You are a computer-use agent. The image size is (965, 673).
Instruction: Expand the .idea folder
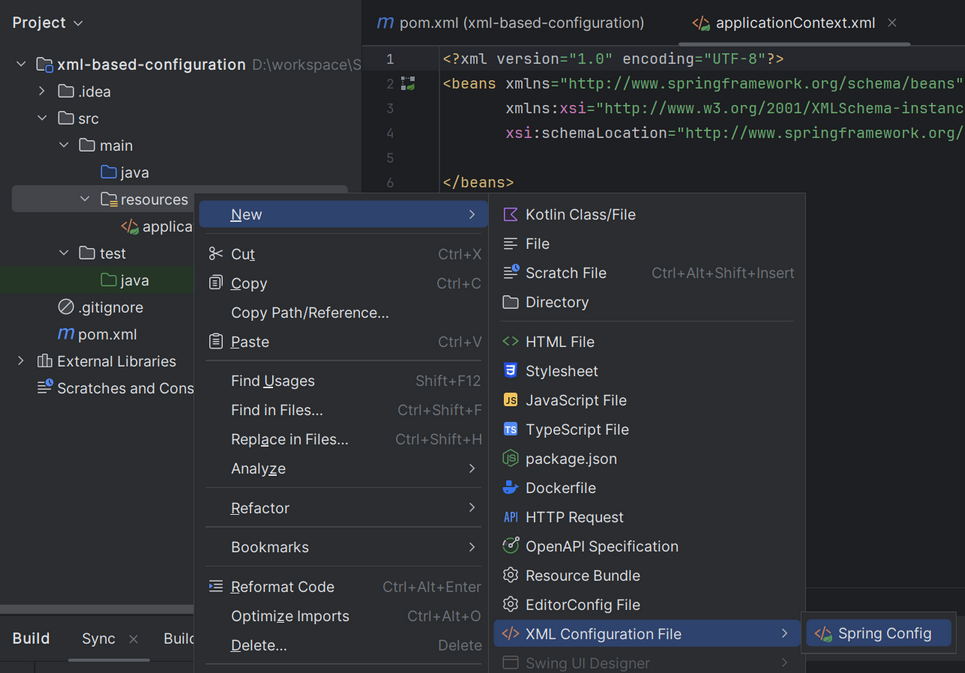point(42,92)
